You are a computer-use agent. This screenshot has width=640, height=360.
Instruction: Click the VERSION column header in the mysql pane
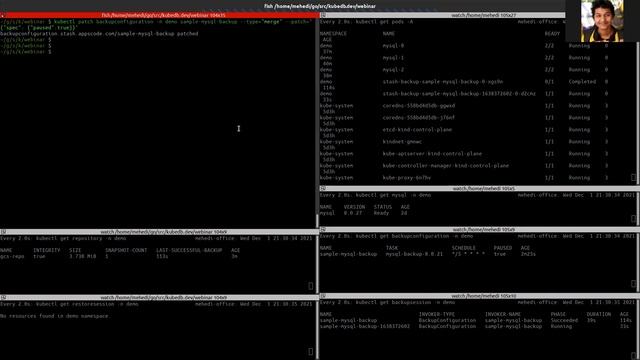tap(354, 207)
